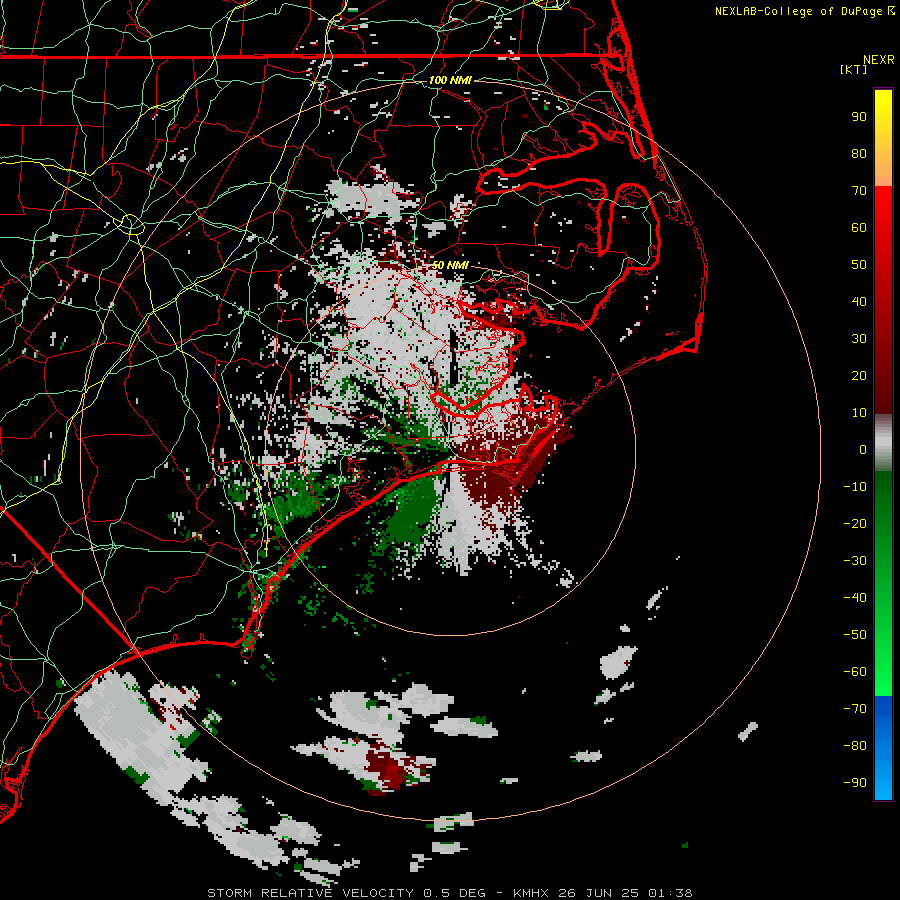The image size is (900, 900).
Task: Click the KMHX radar site identifier
Action: 532,893
